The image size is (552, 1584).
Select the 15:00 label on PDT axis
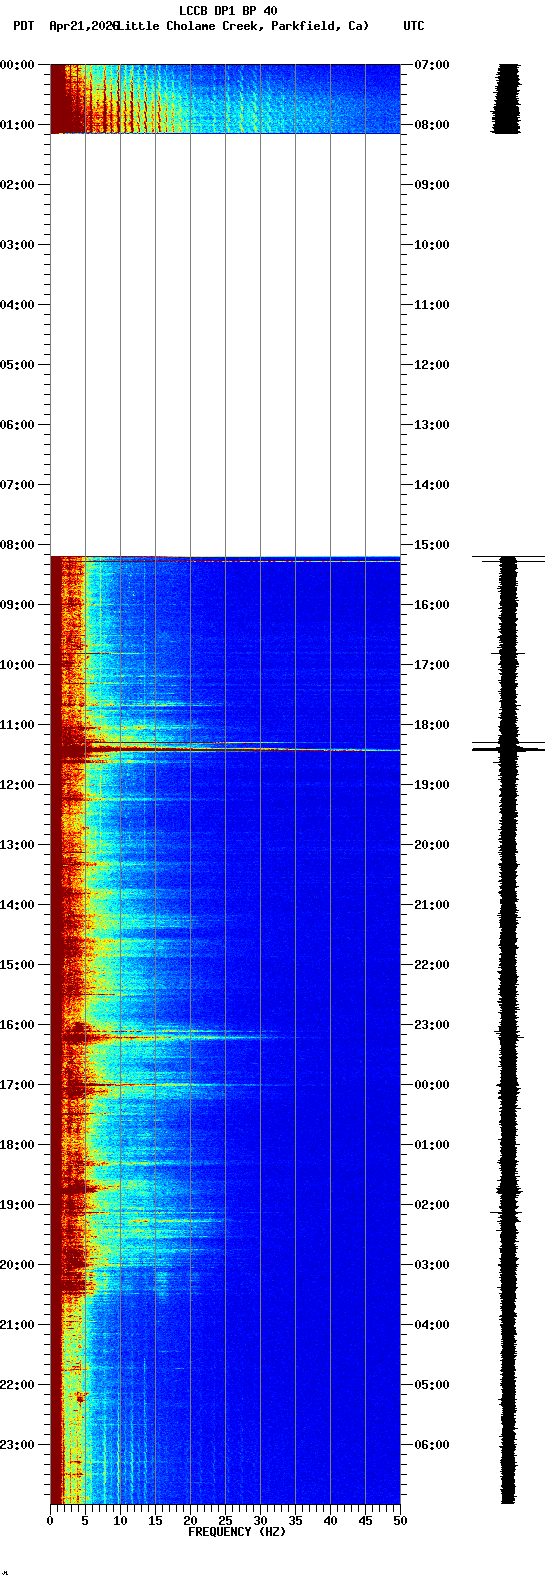click(18, 965)
